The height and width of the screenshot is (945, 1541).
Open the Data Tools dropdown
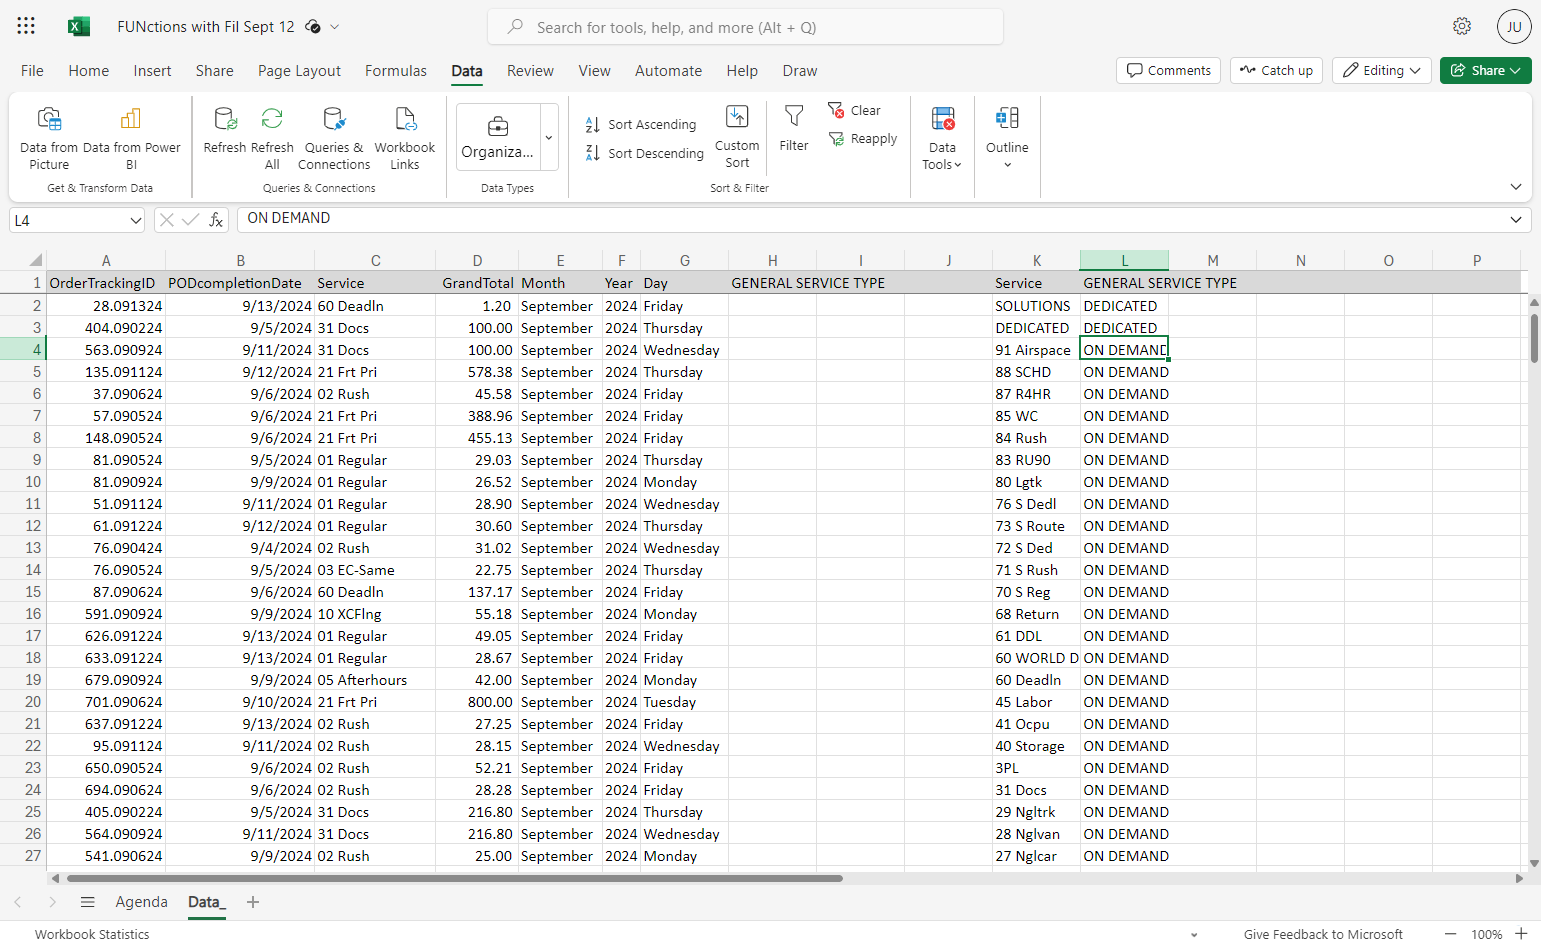point(942,138)
